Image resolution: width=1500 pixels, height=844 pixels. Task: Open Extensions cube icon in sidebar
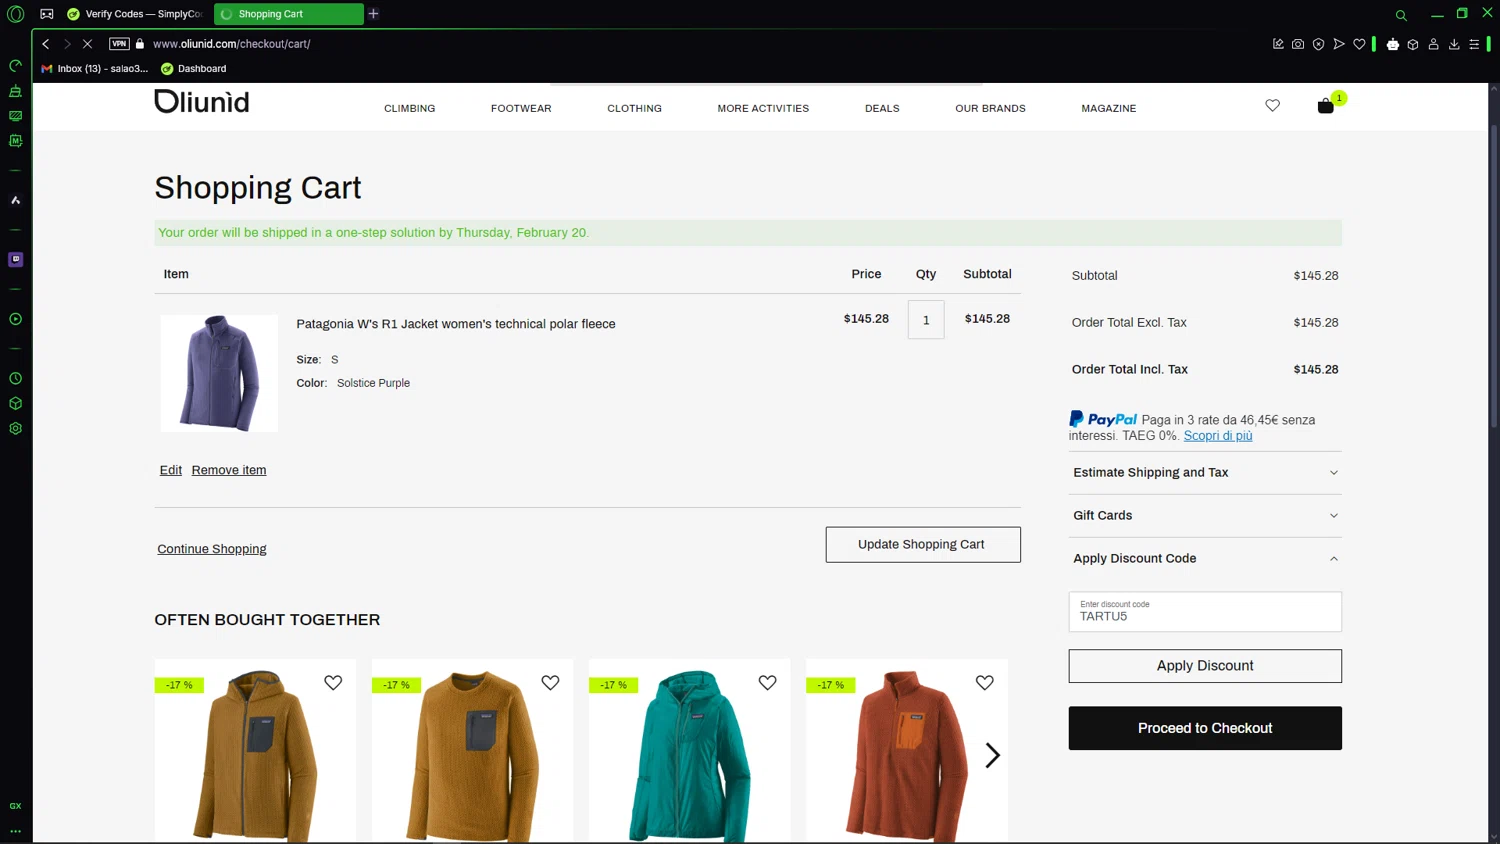(x=15, y=403)
